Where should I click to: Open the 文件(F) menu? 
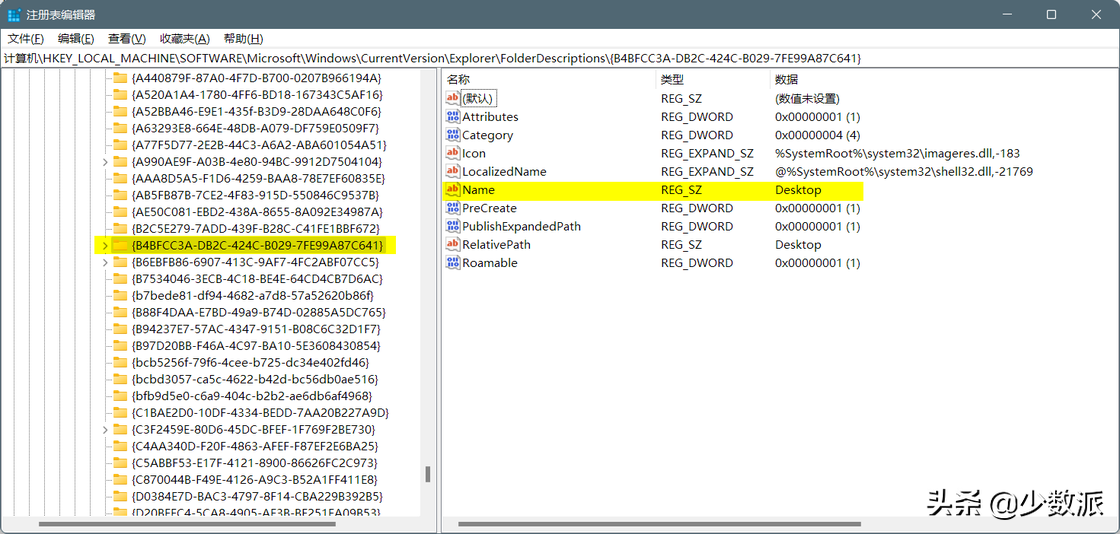coord(26,38)
